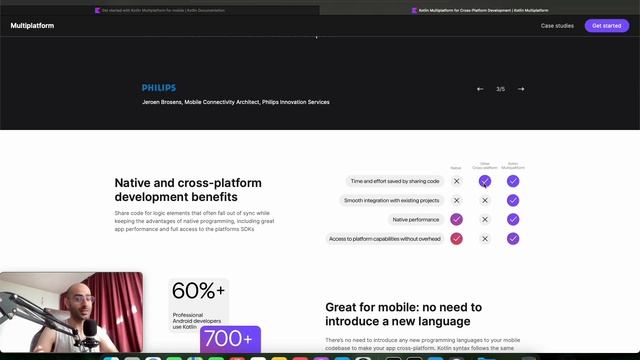Click the webcam video overlay

[x=71, y=312]
